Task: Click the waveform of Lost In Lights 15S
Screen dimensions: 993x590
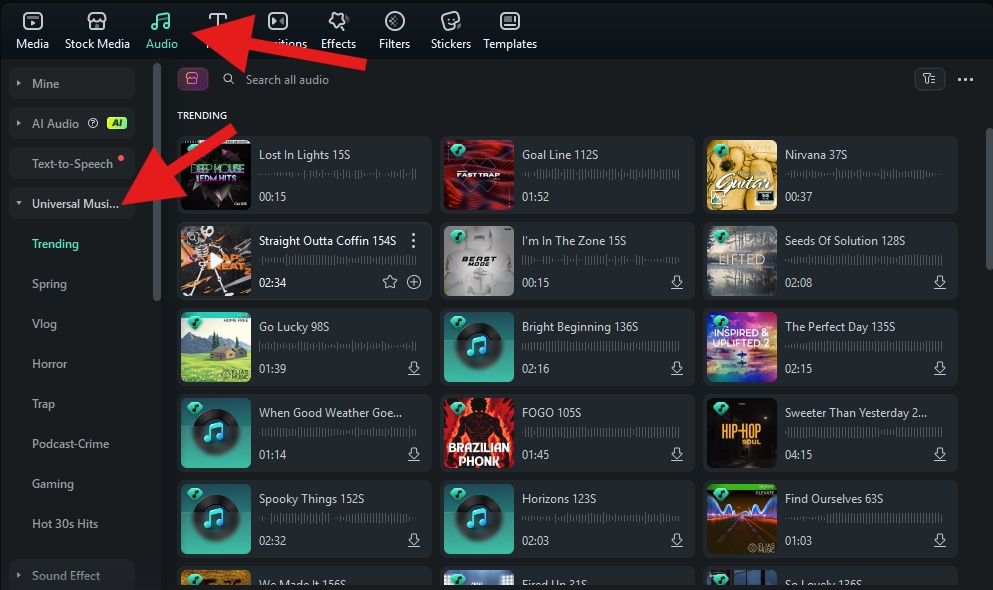Action: (x=338, y=174)
